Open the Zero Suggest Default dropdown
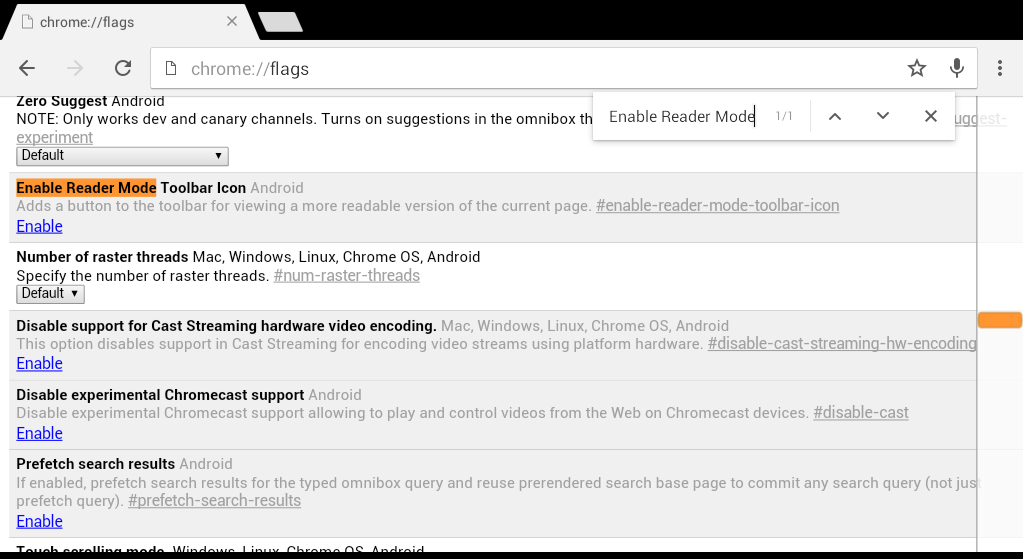1023x559 pixels. [122, 156]
